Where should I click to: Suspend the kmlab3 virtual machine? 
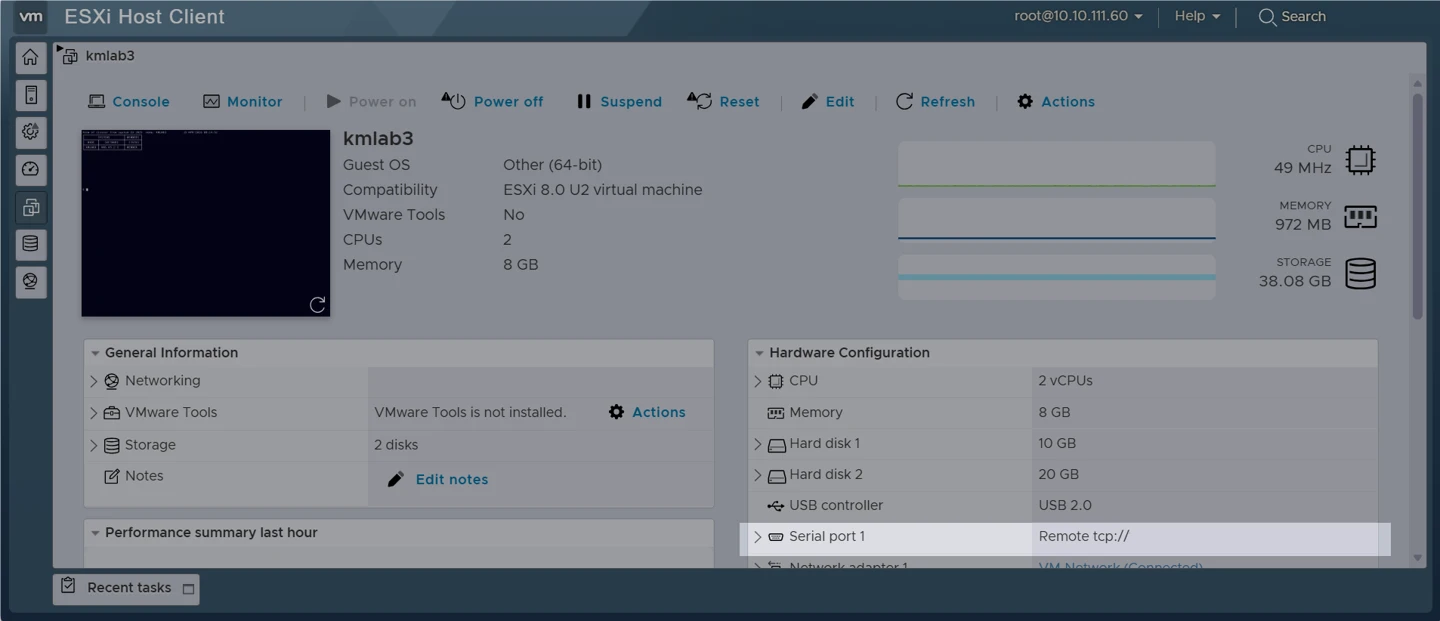point(619,102)
